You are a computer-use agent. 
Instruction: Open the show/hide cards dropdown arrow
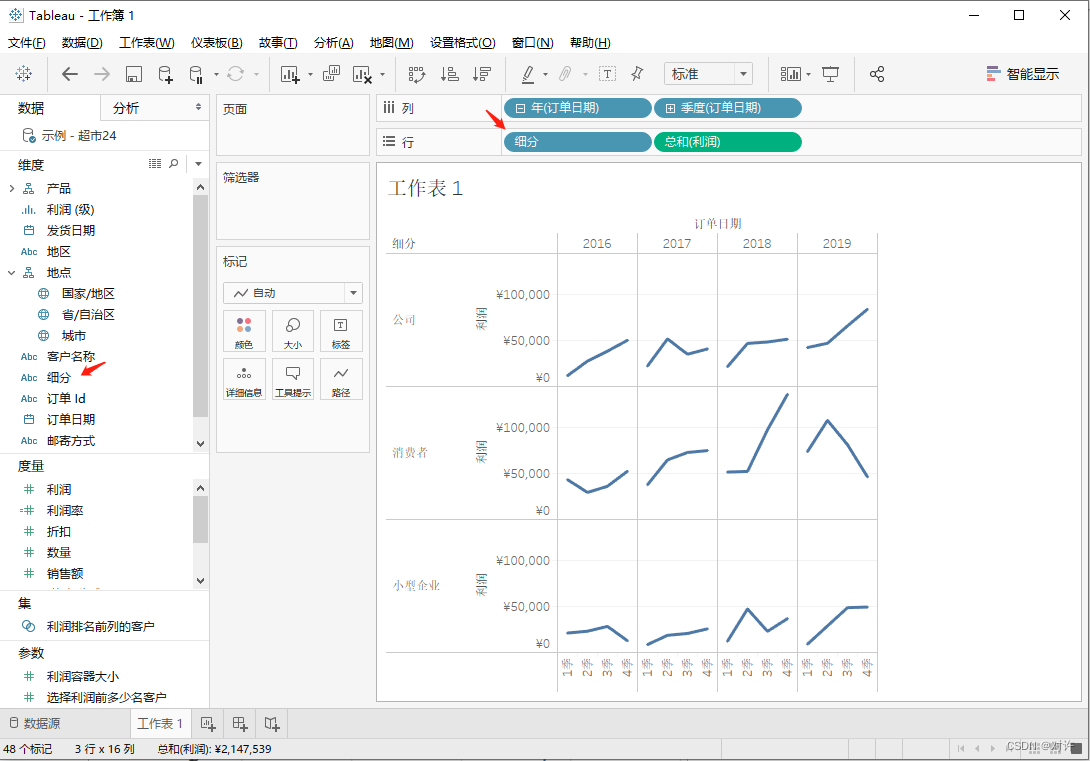808,74
